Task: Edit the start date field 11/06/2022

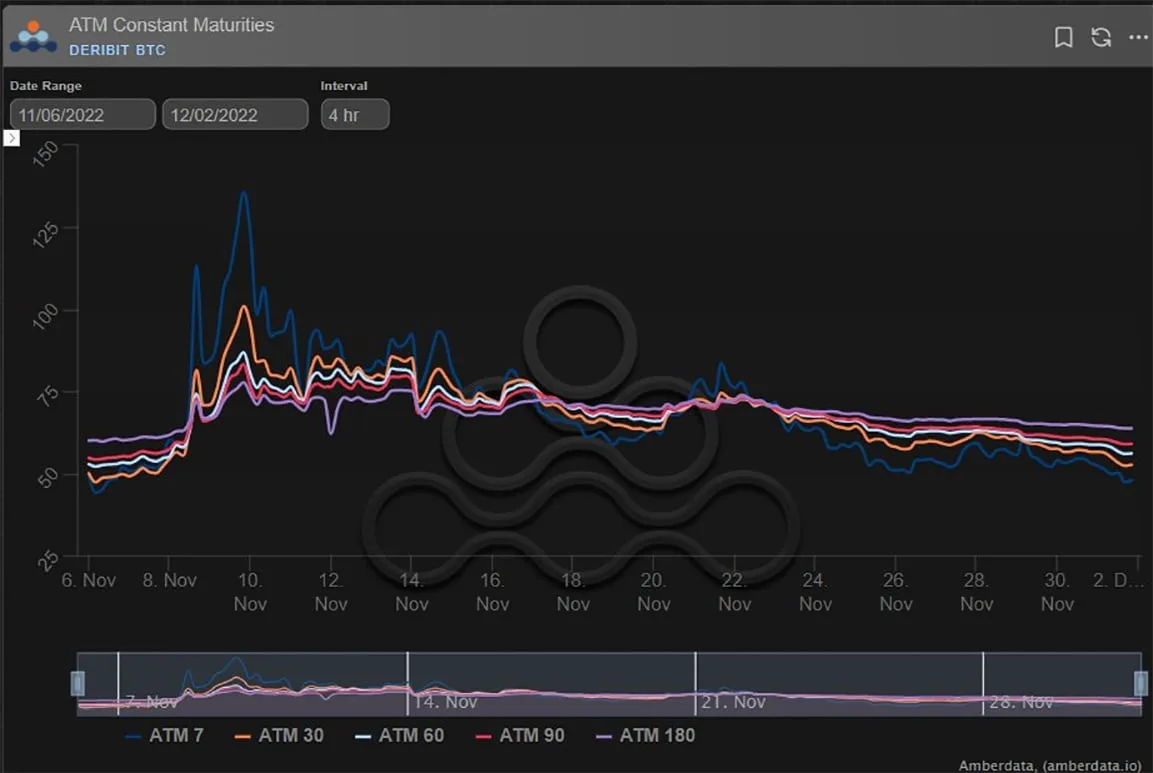Action: click(82, 115)
